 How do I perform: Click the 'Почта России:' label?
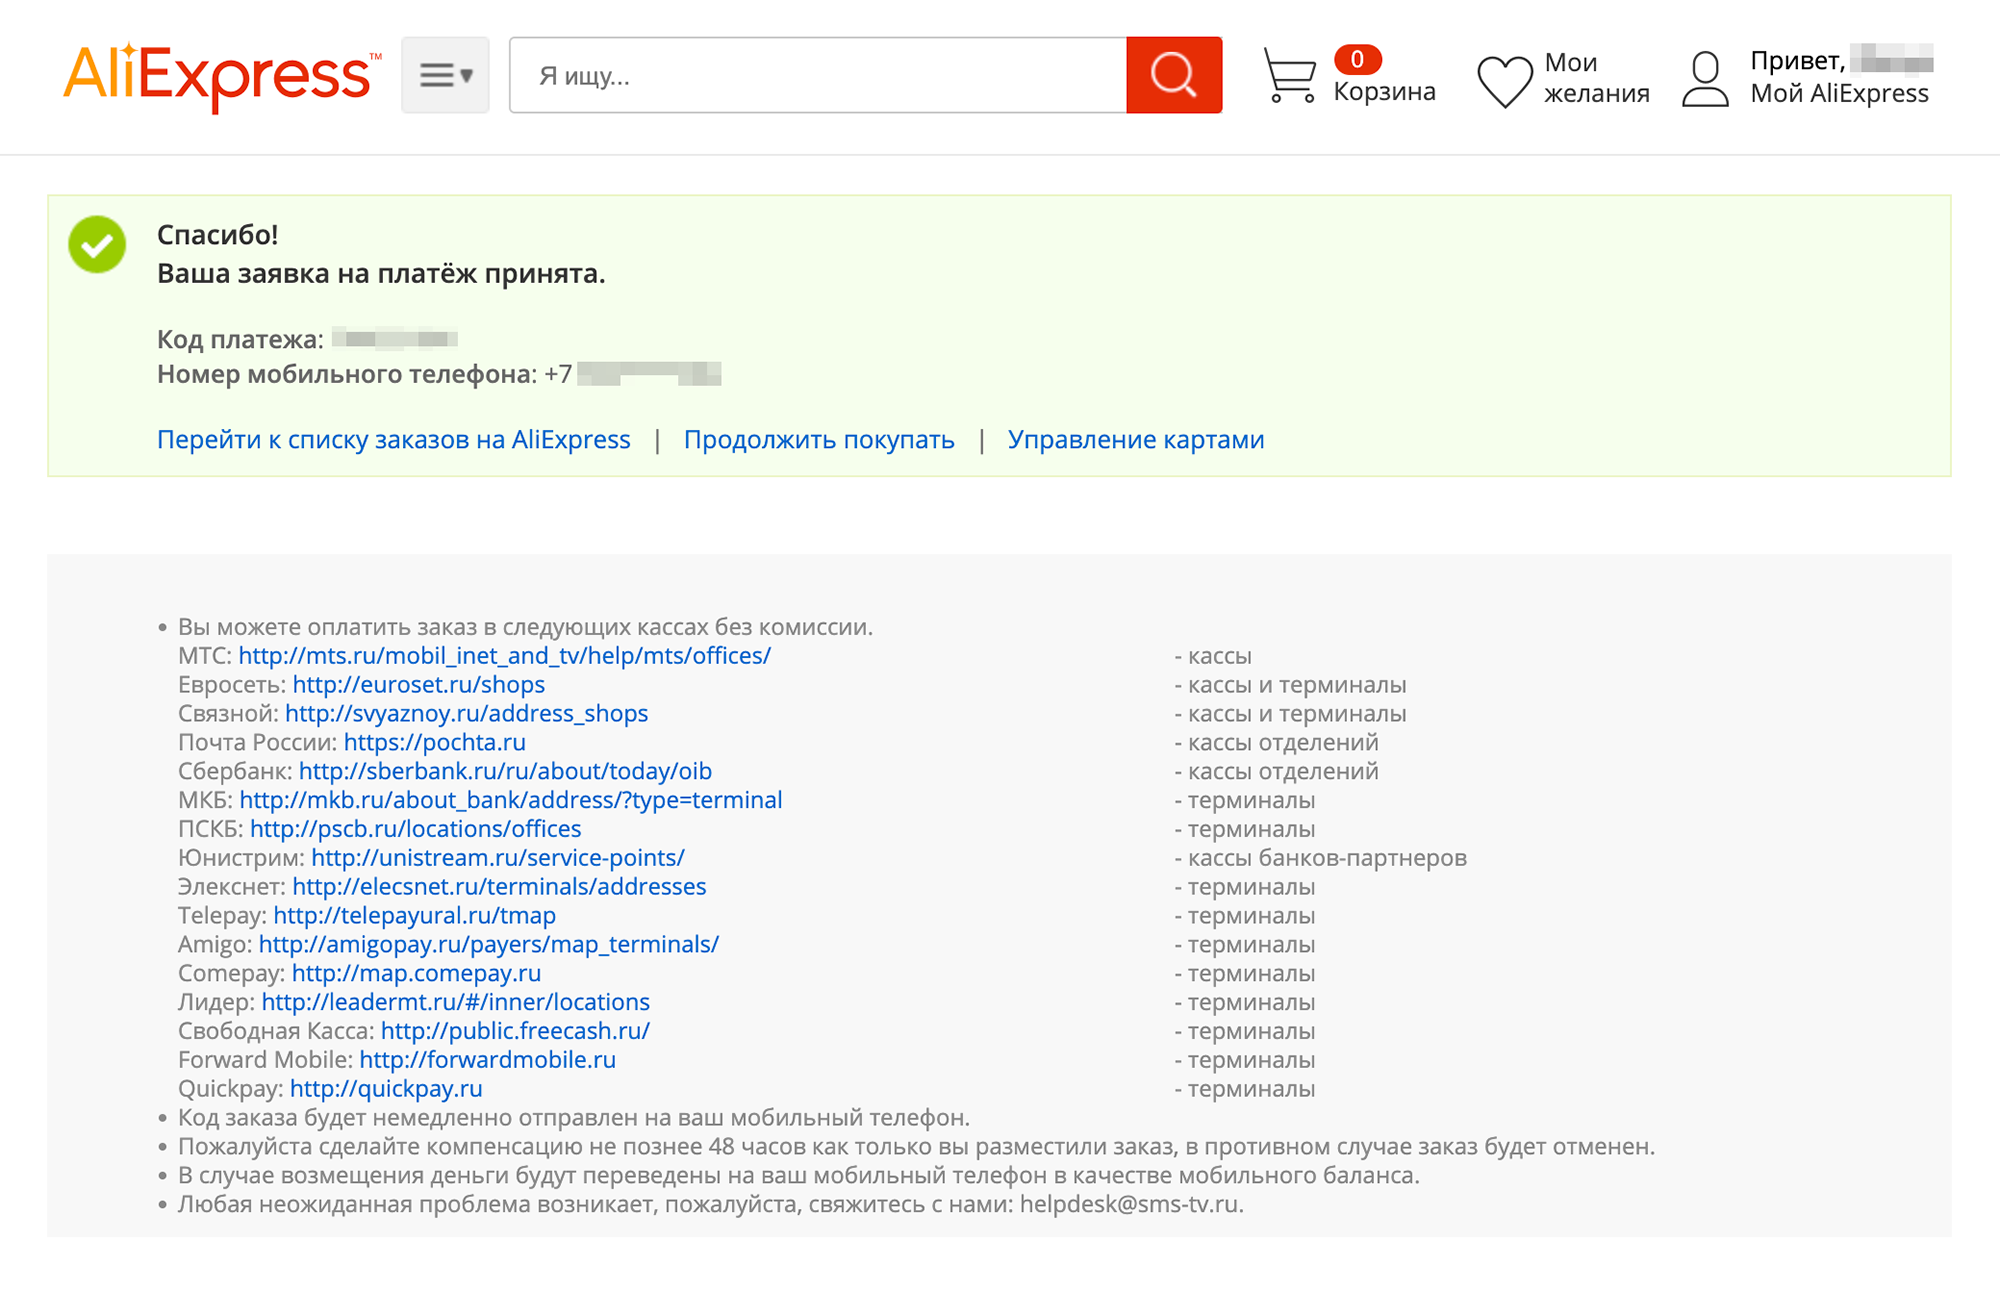tap(258, 743)
